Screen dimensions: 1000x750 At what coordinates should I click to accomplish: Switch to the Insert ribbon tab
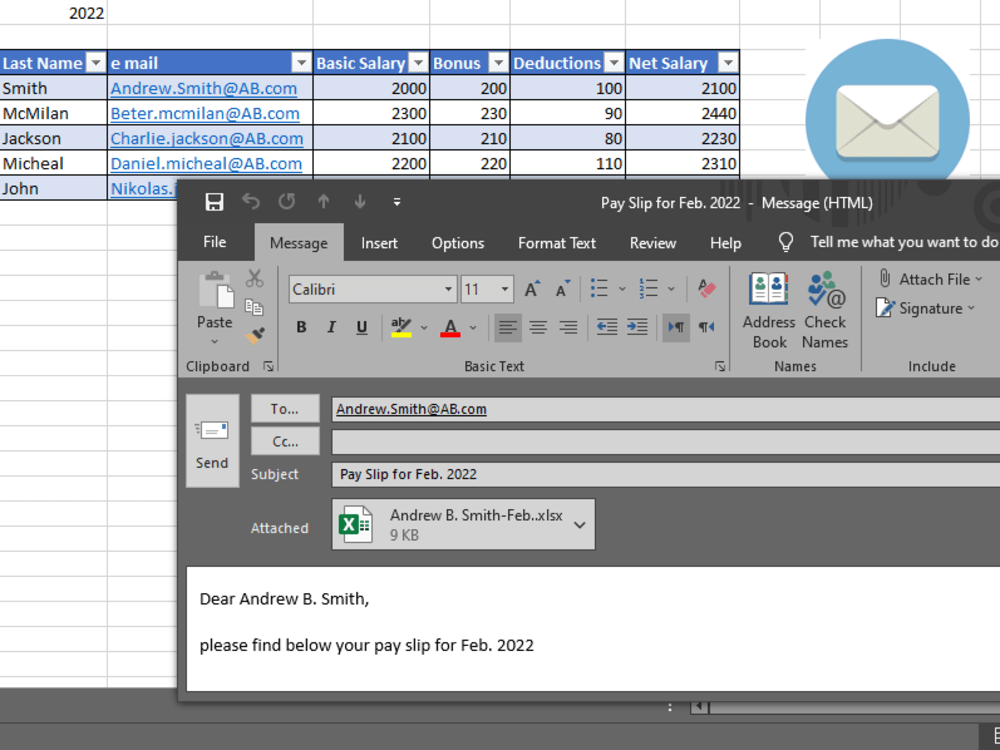379,243
